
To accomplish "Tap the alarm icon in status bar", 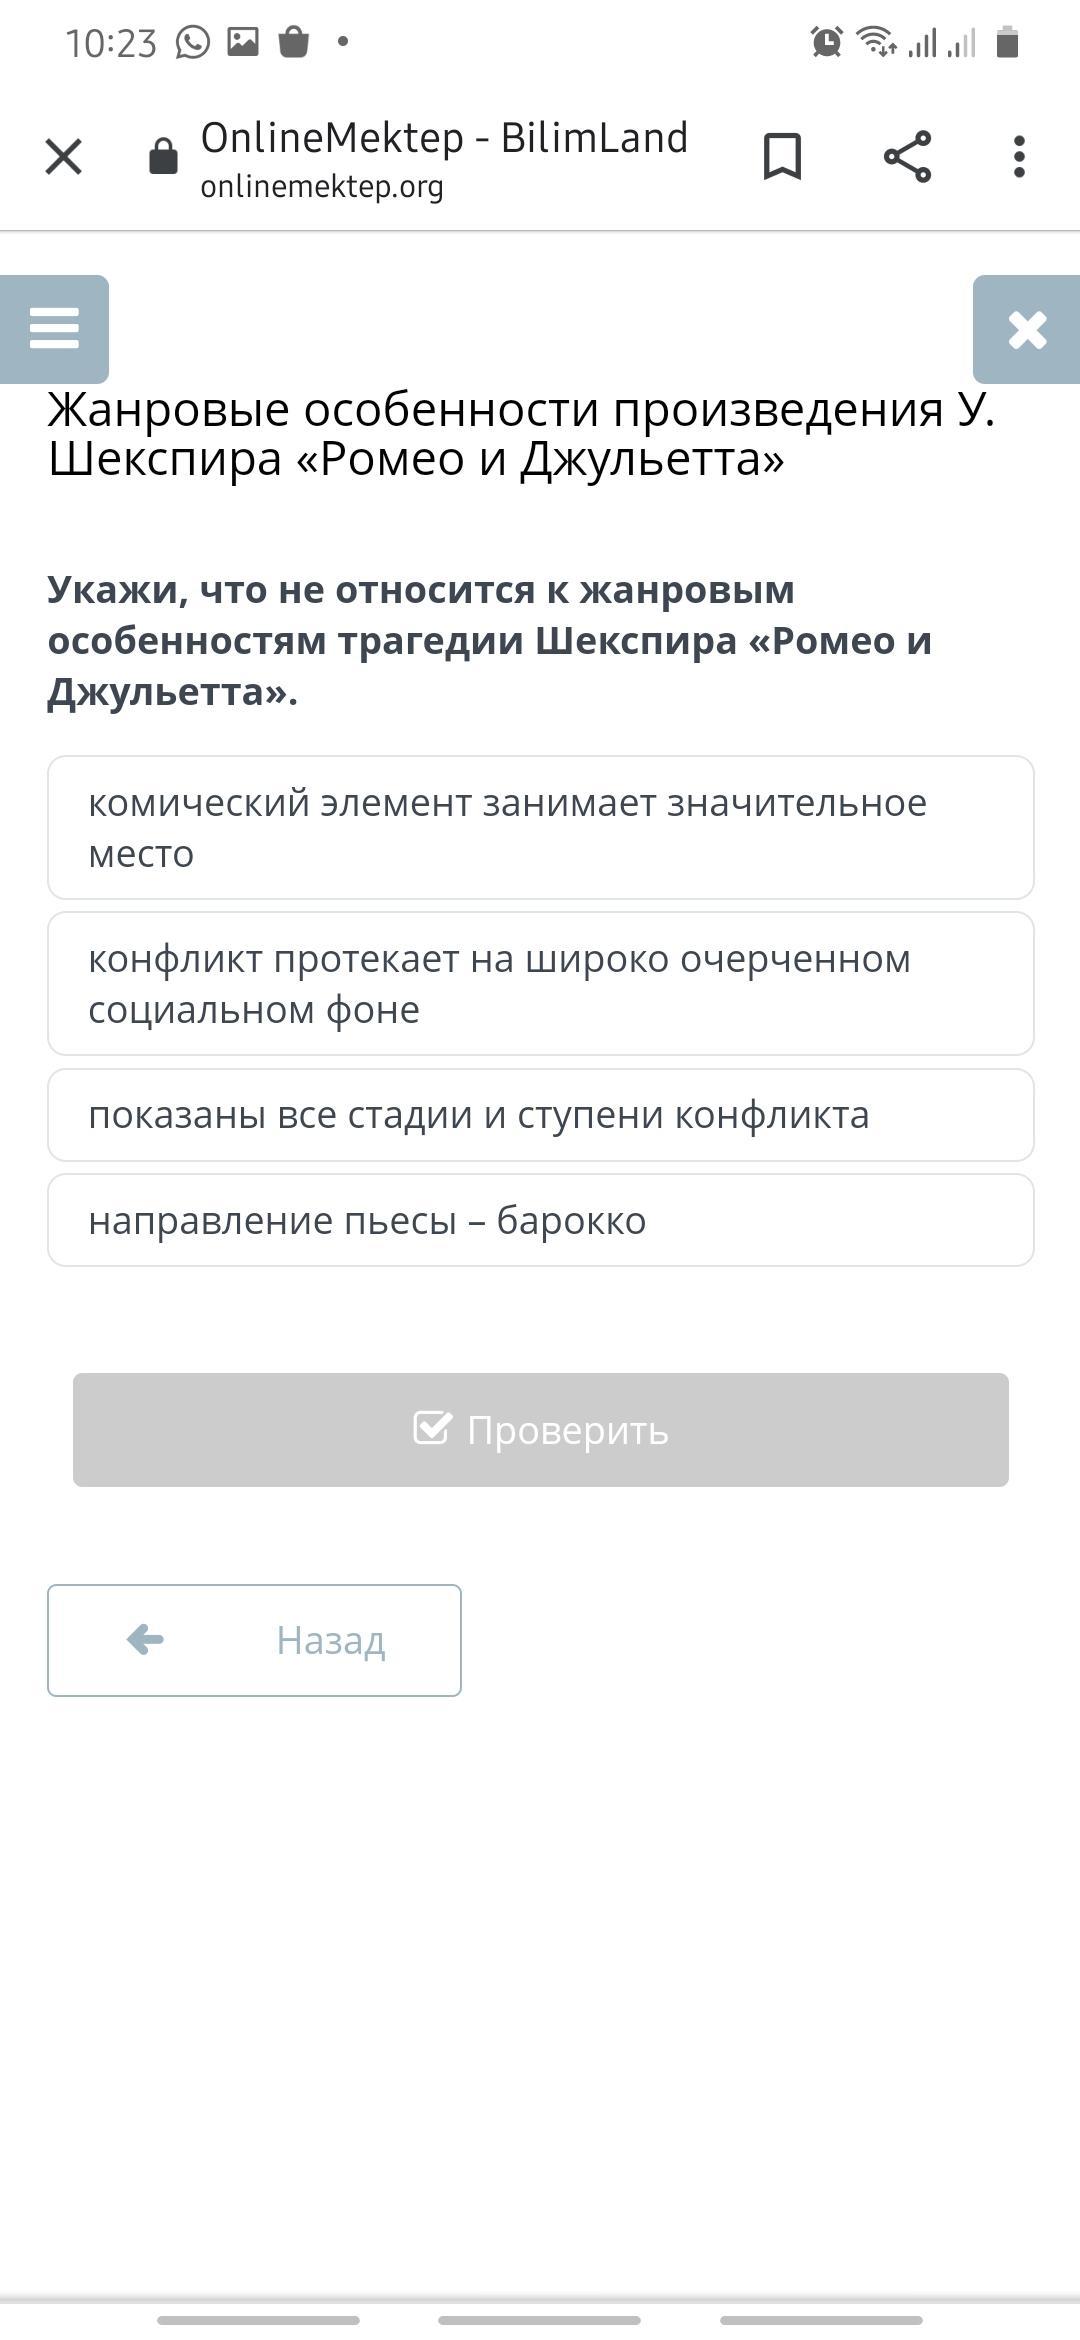I will [826, 42].
